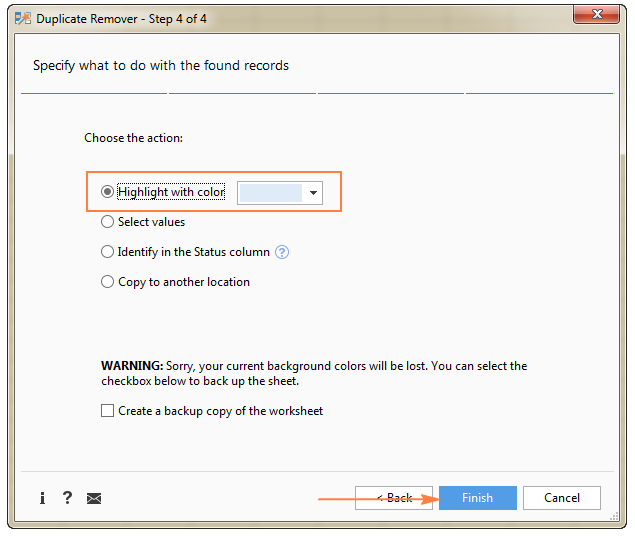The image size is (635, 537).
Task: Expand the highlight color dropdown arrow
Action: pos(313,193)
